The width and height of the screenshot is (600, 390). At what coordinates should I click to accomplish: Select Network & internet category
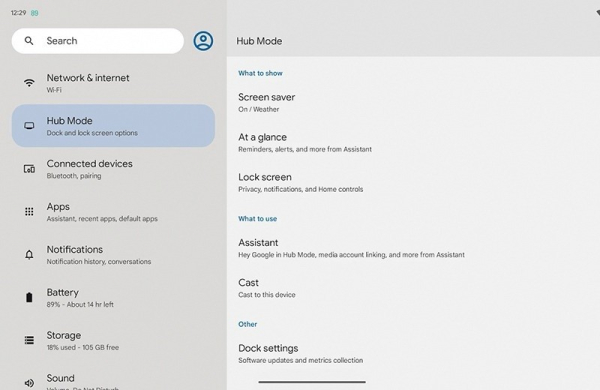coord(113,83)
